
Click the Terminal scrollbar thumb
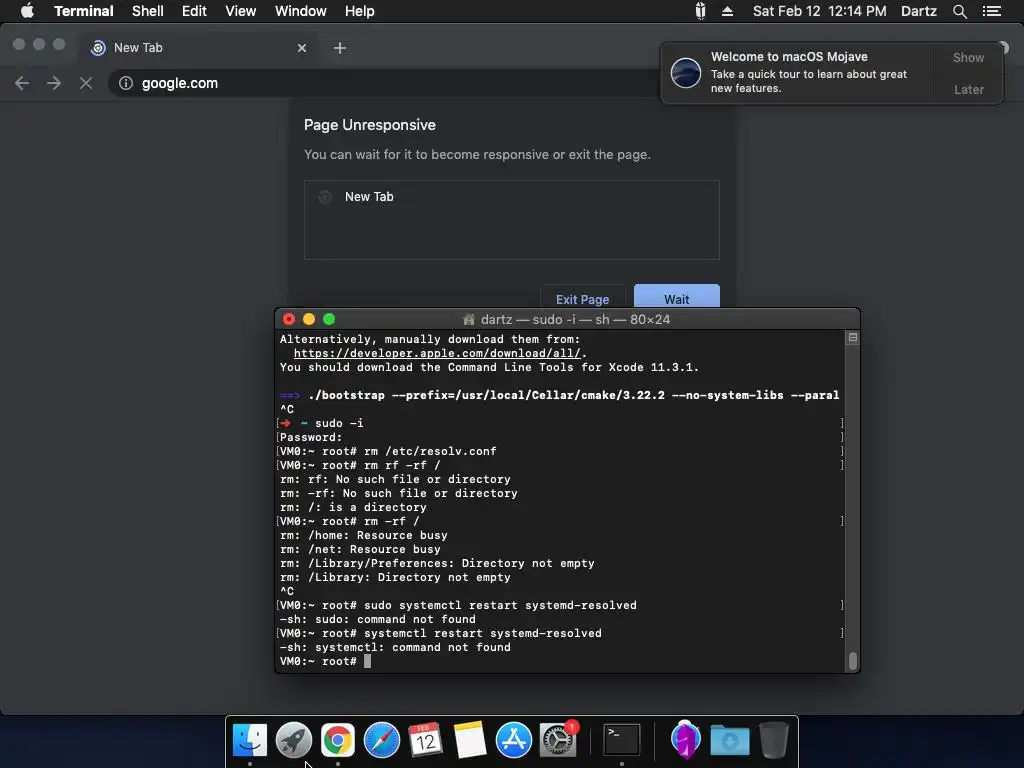(x=852, y=660)
